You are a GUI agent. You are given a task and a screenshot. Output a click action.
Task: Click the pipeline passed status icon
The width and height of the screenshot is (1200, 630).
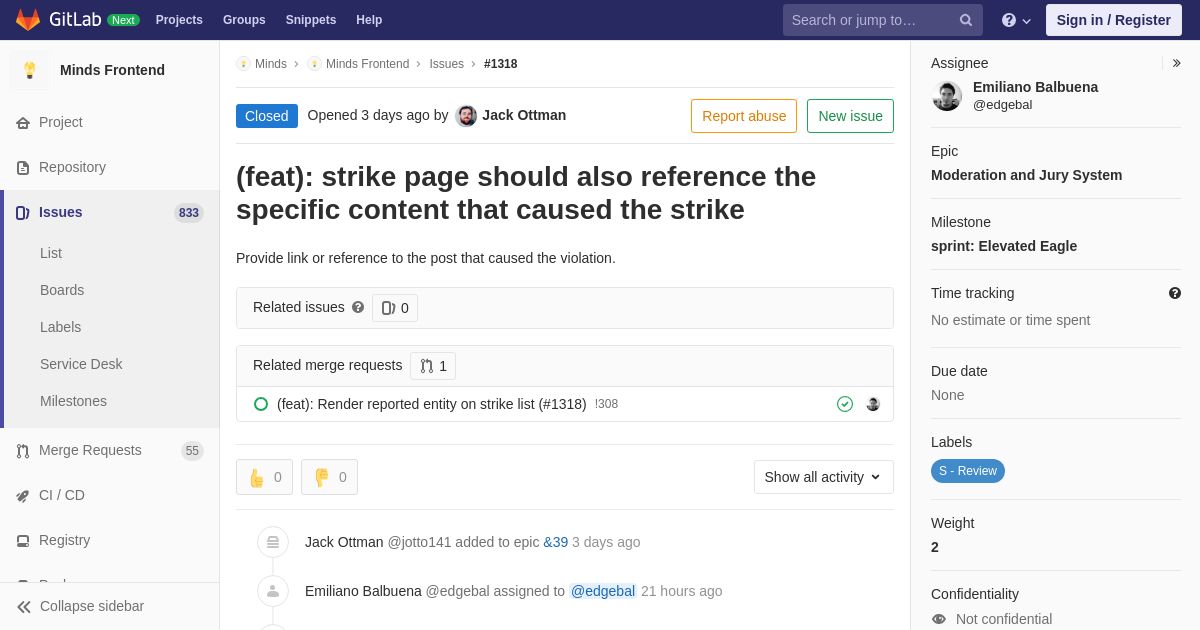(x=845, y=404)
